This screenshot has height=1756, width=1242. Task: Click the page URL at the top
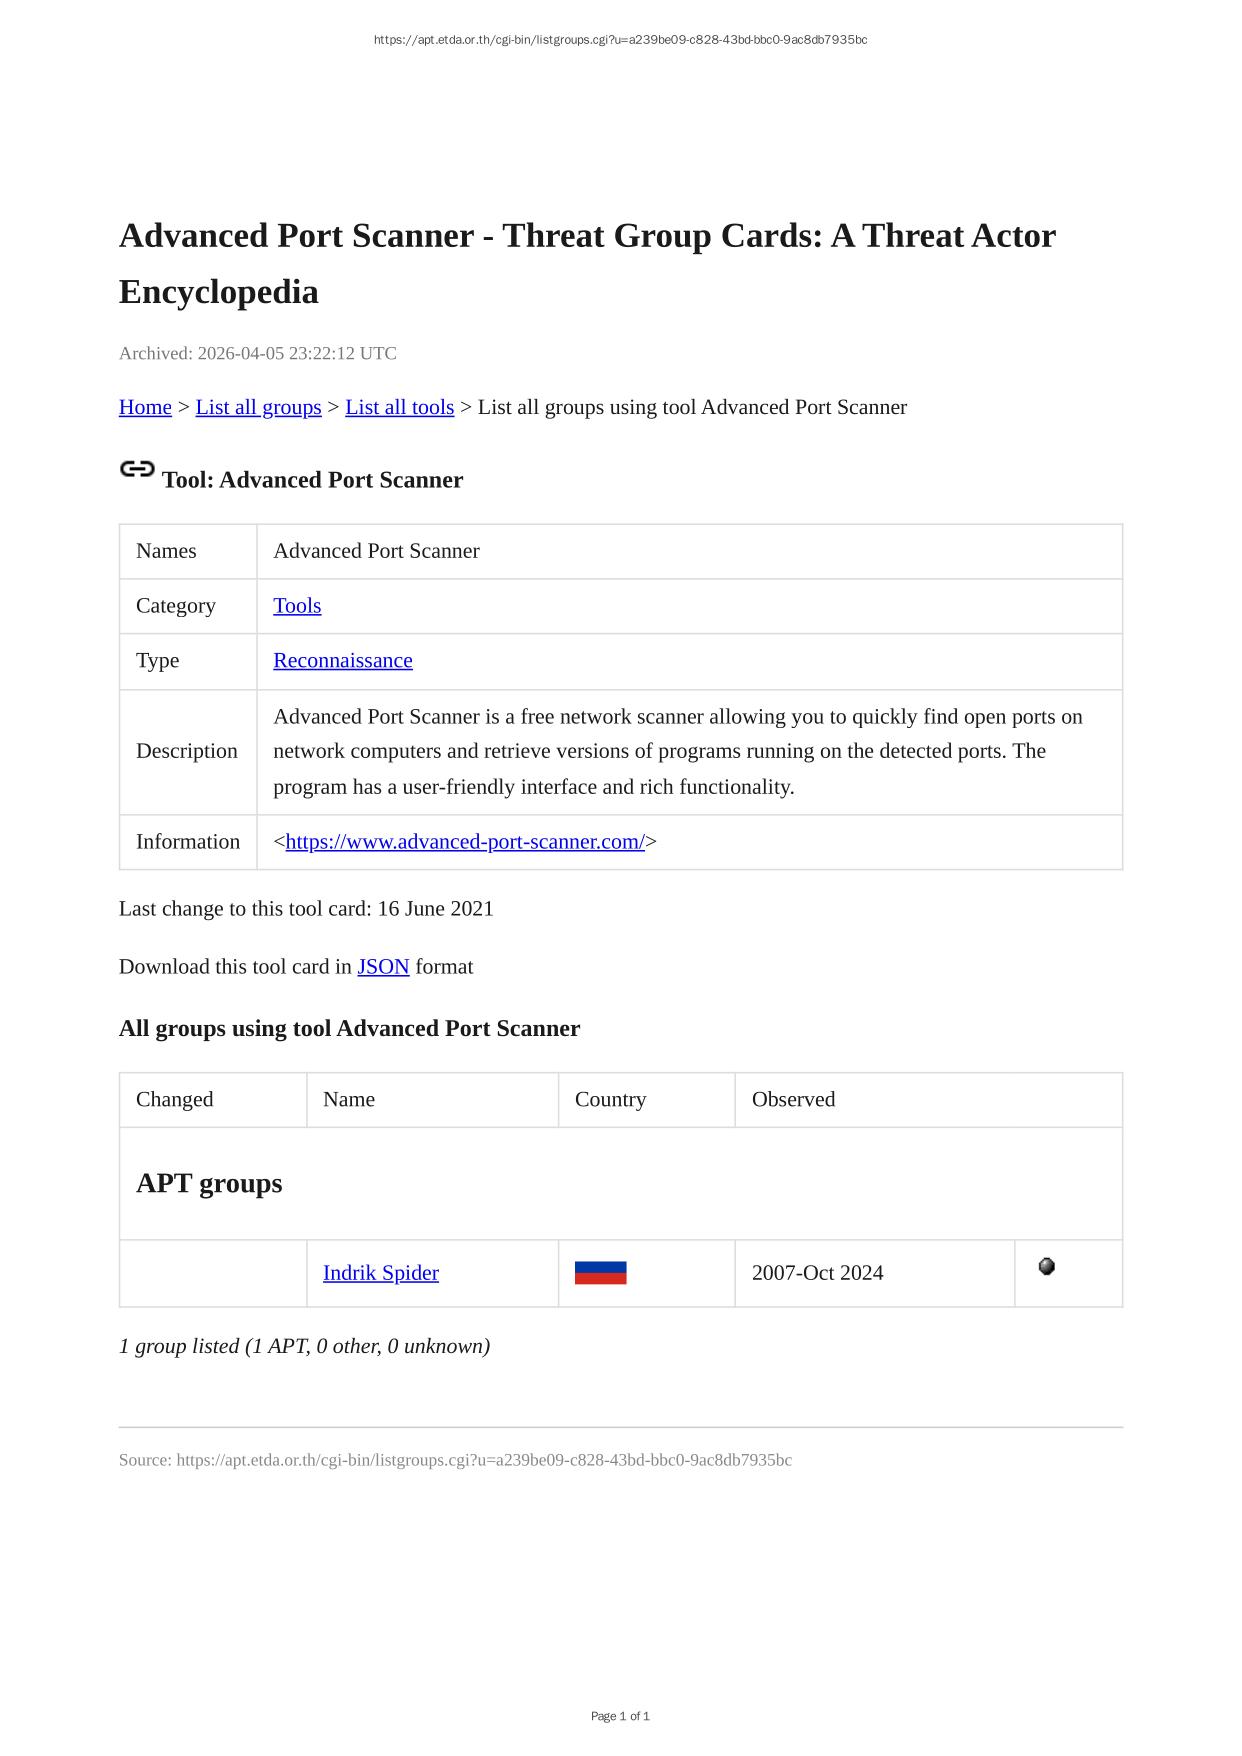(x=620, y=40)
